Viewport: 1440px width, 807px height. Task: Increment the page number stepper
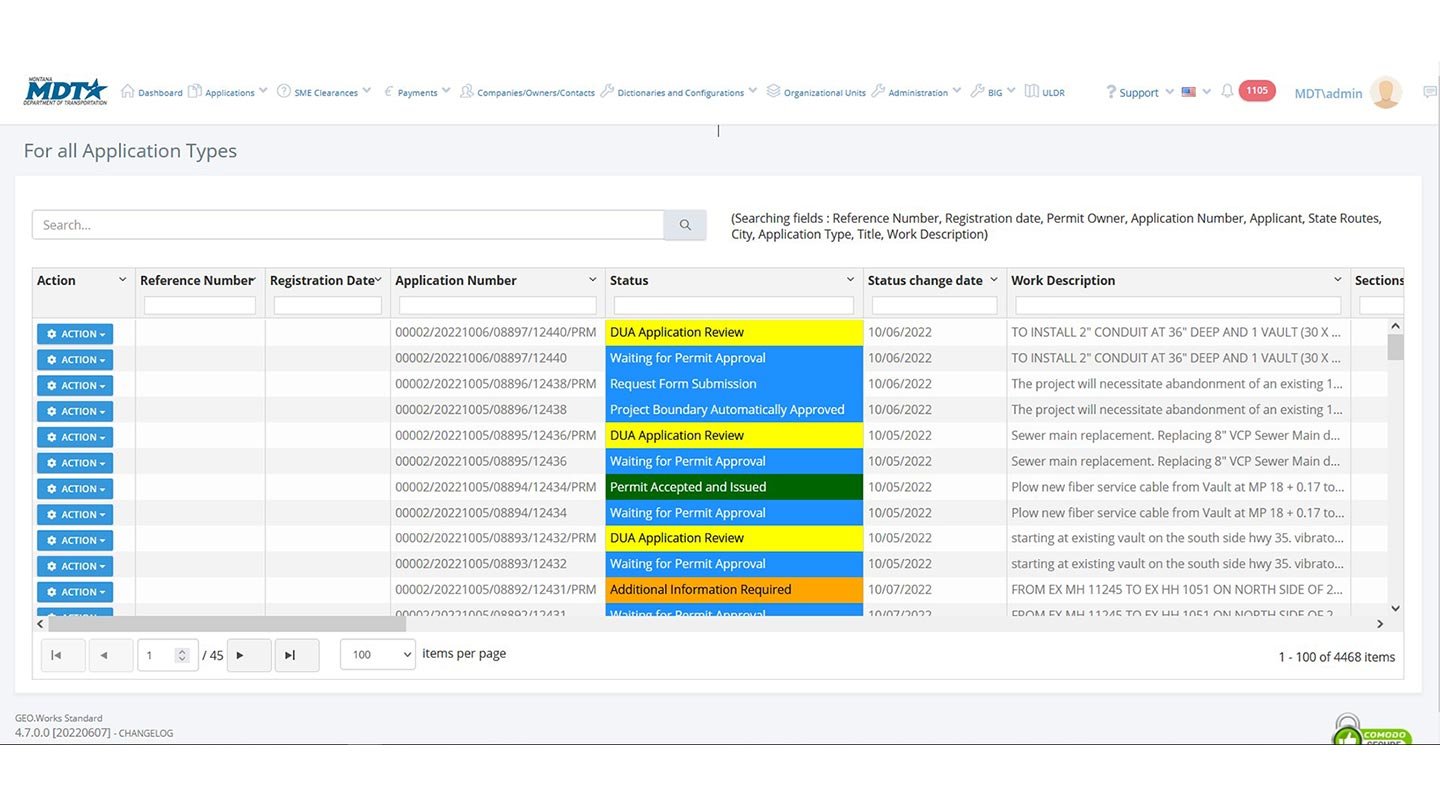tap(182, 651)
